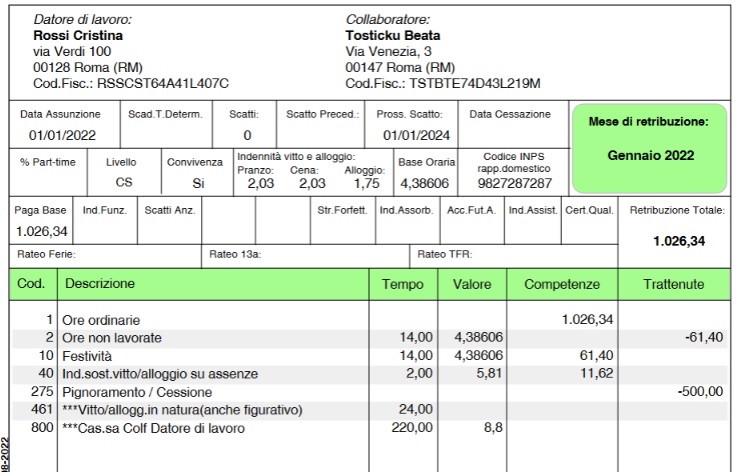This screenshot has width=739, height=472.
Task: Click Mese di retribuzione heading
Action: click(x=649, y=122)
